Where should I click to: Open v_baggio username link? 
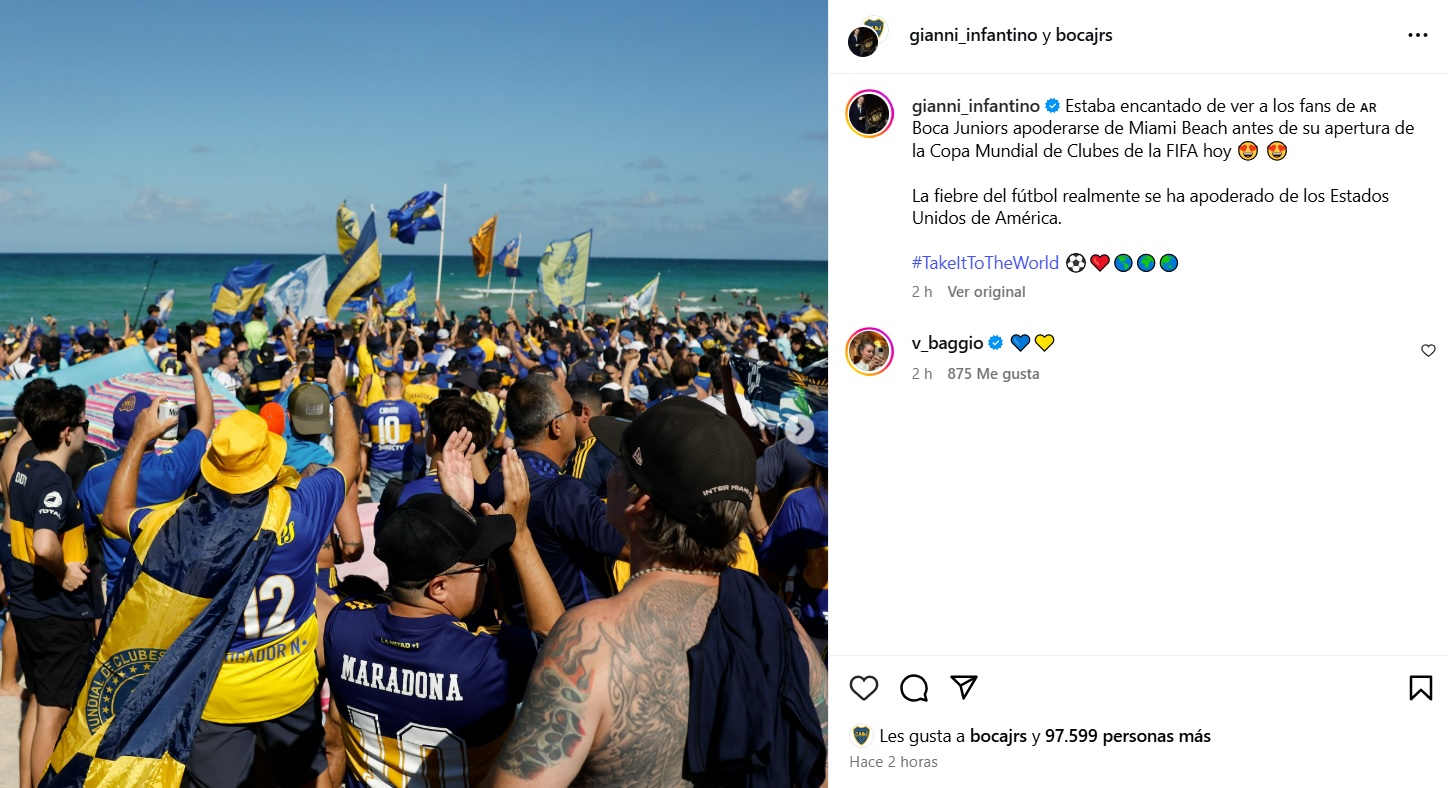tap(947, 343)
